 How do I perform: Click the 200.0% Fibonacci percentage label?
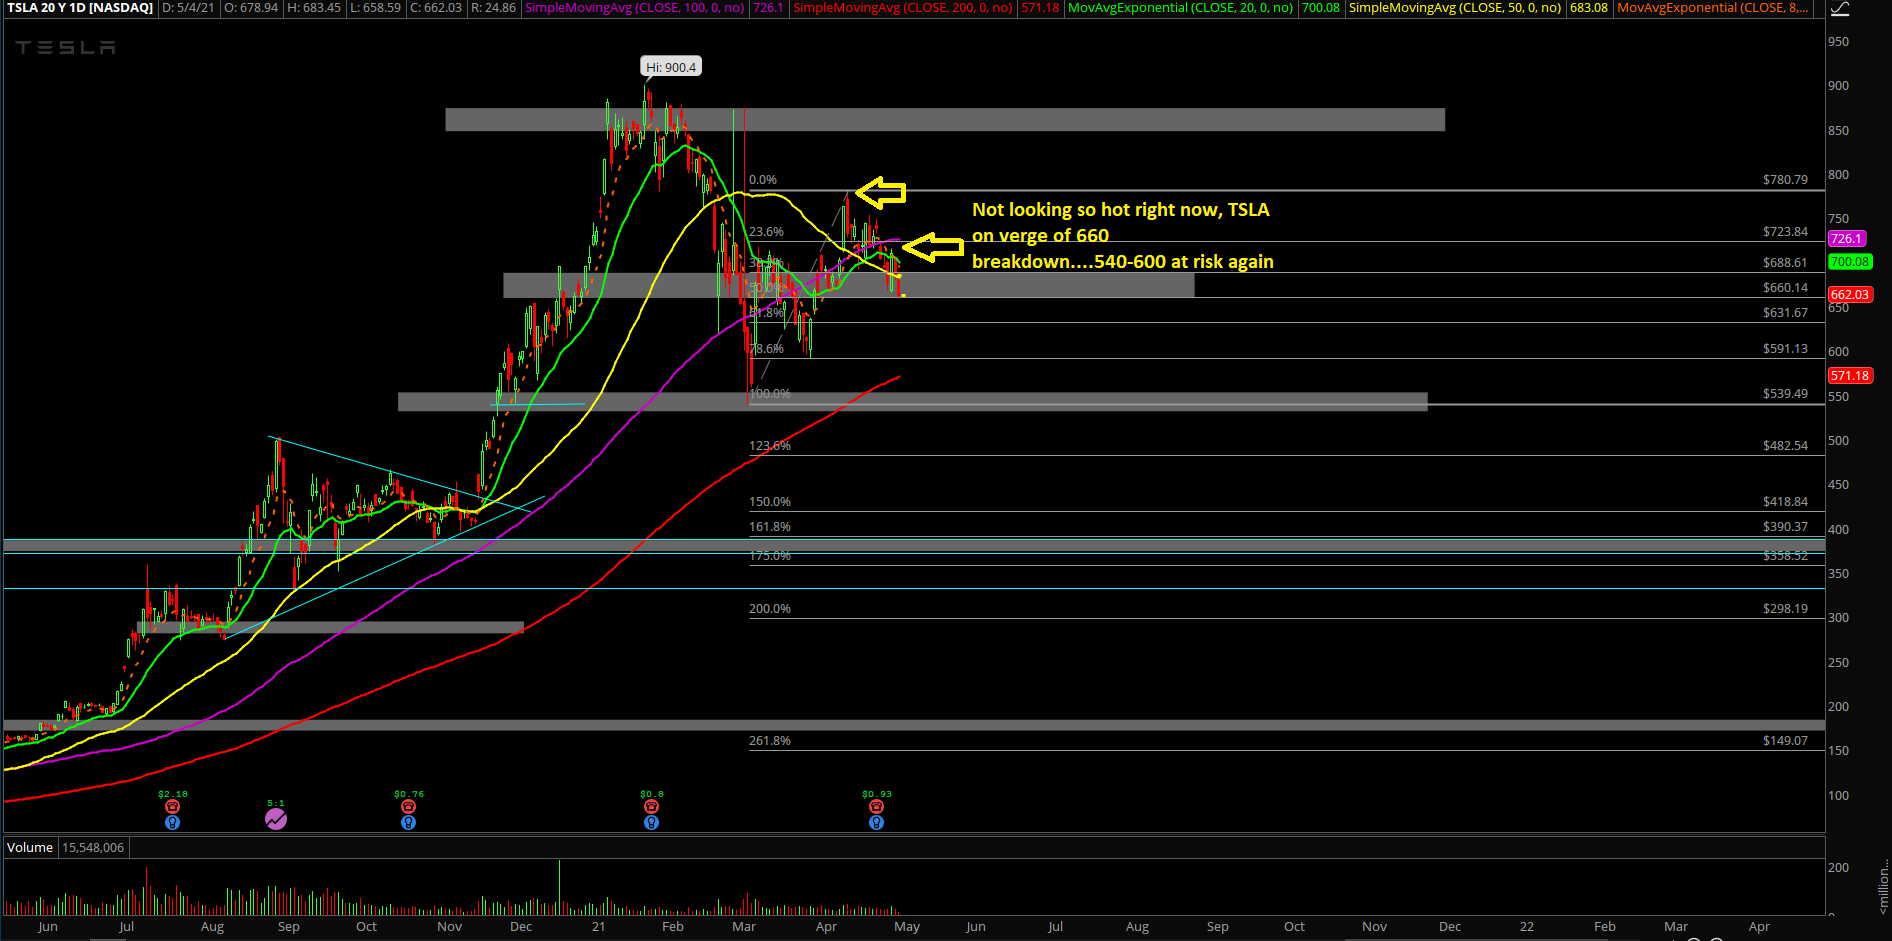point(770,609)
